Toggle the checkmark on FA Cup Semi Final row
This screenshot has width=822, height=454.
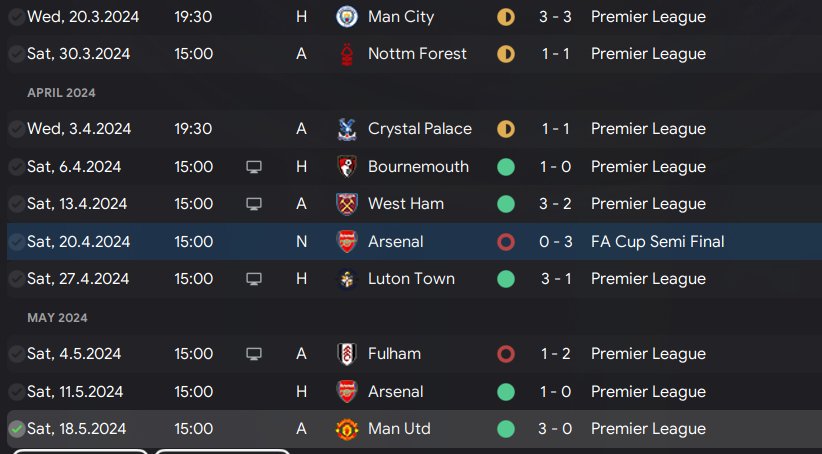pos(17,242)
